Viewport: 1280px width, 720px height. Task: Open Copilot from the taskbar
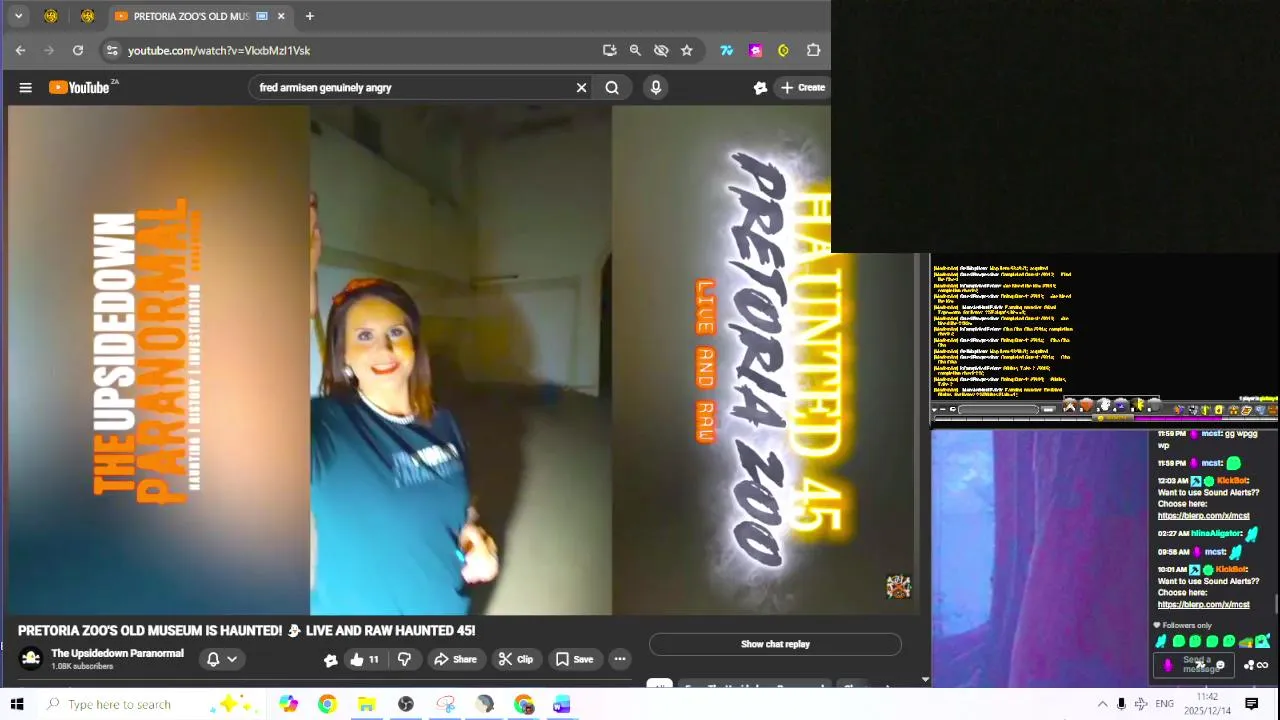288,704
